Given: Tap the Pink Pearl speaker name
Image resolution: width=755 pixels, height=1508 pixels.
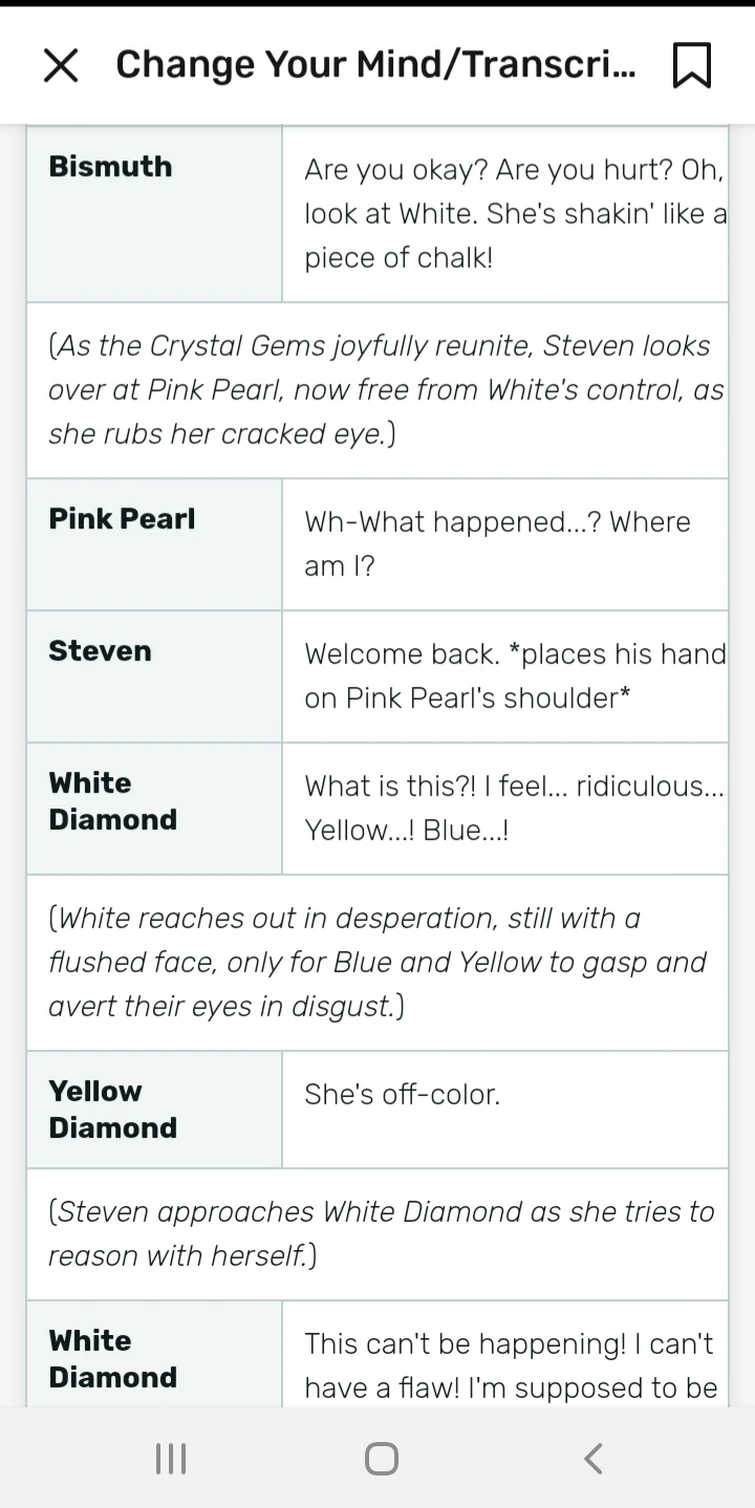Looking at the screenshot, I should click(x=122, y=519).
